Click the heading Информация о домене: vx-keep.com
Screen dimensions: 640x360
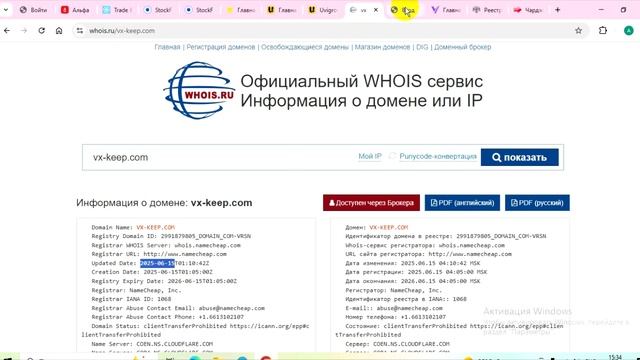164,203
